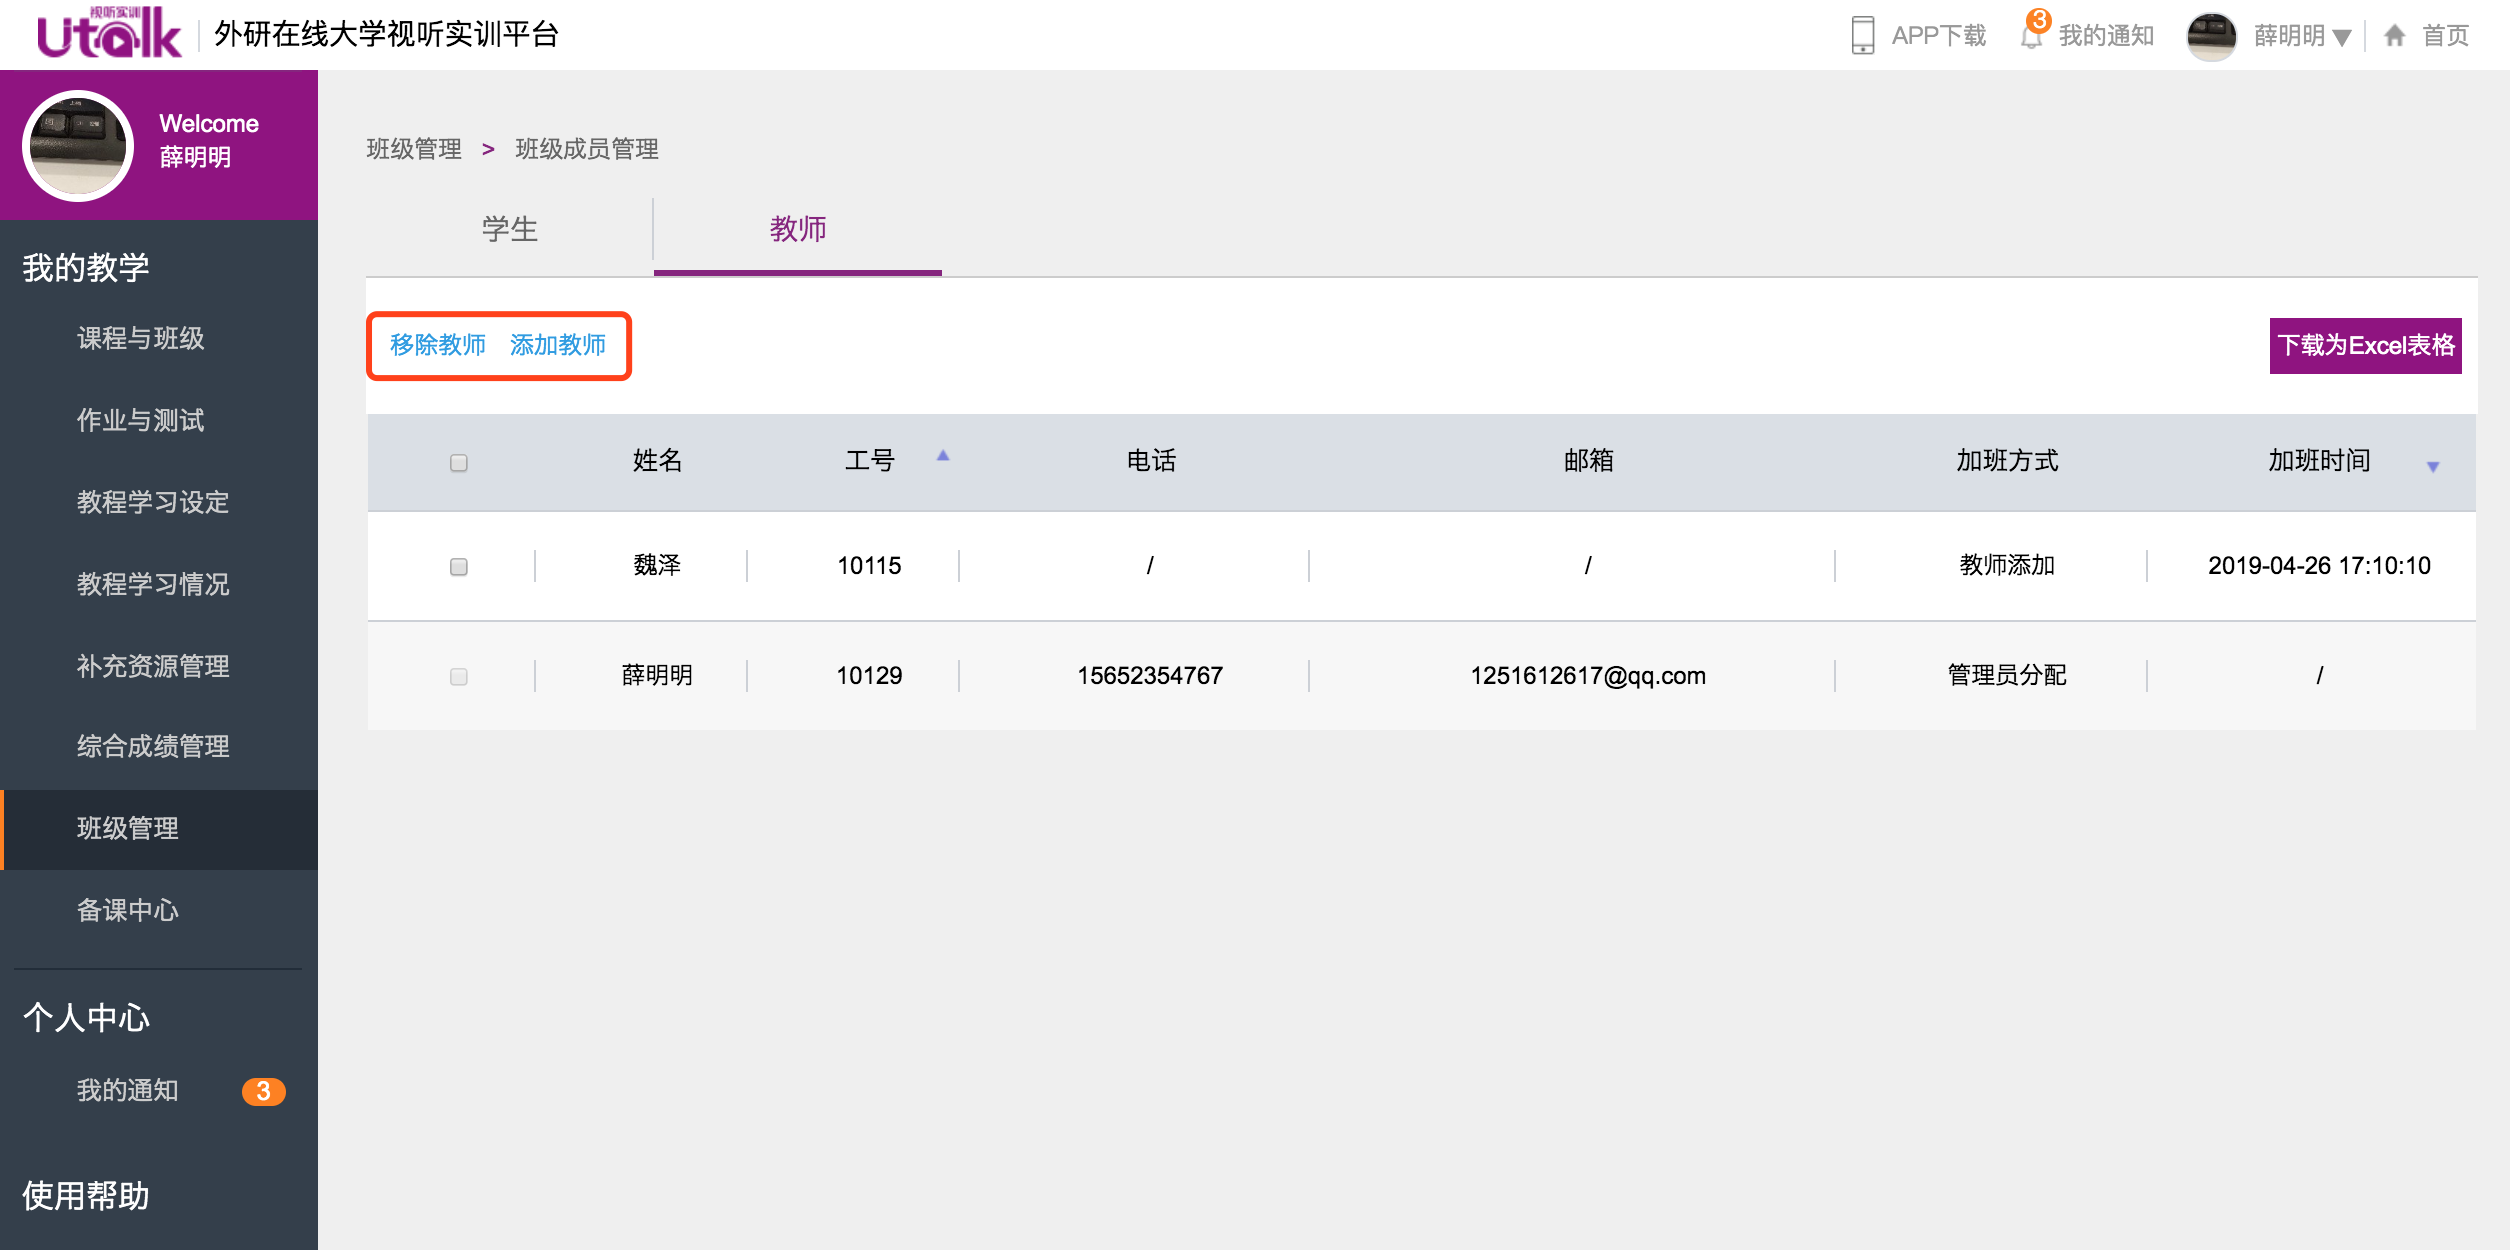Open the 薛明明 user dropdown in header
This screenshot has height=1250, width=2510.
click(x=2302, y=36)
